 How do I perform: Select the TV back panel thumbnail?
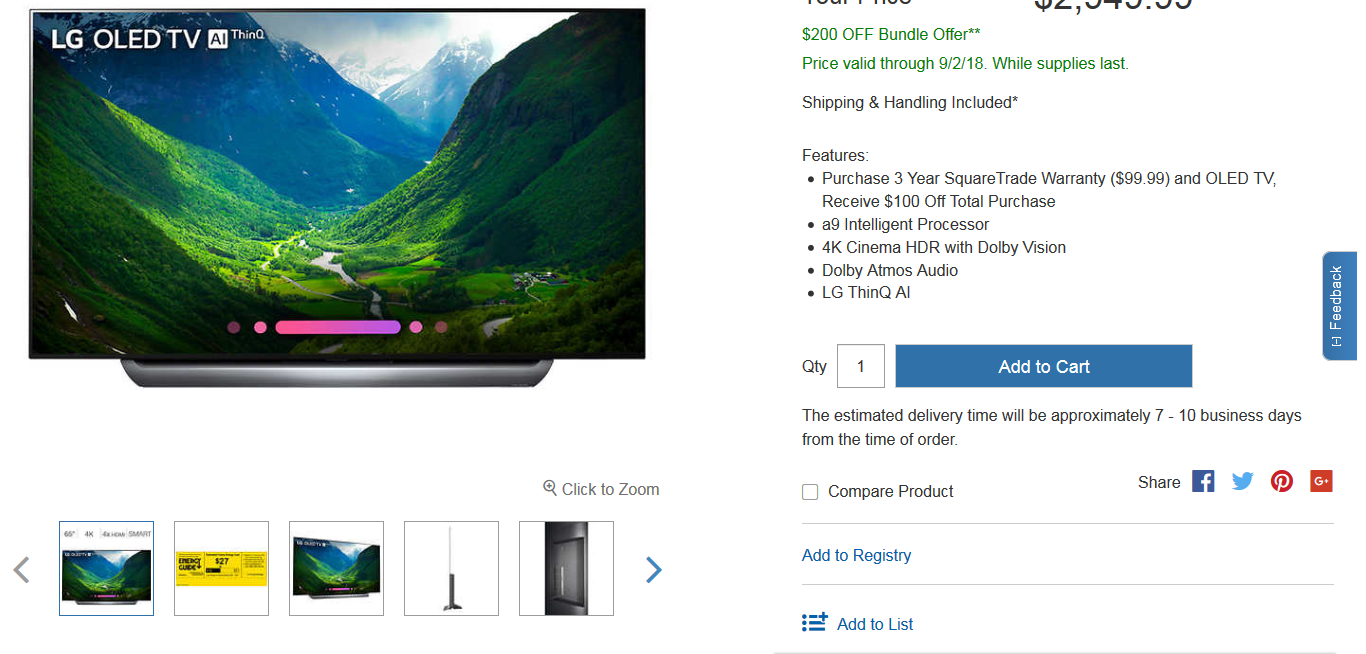(566, 568)
